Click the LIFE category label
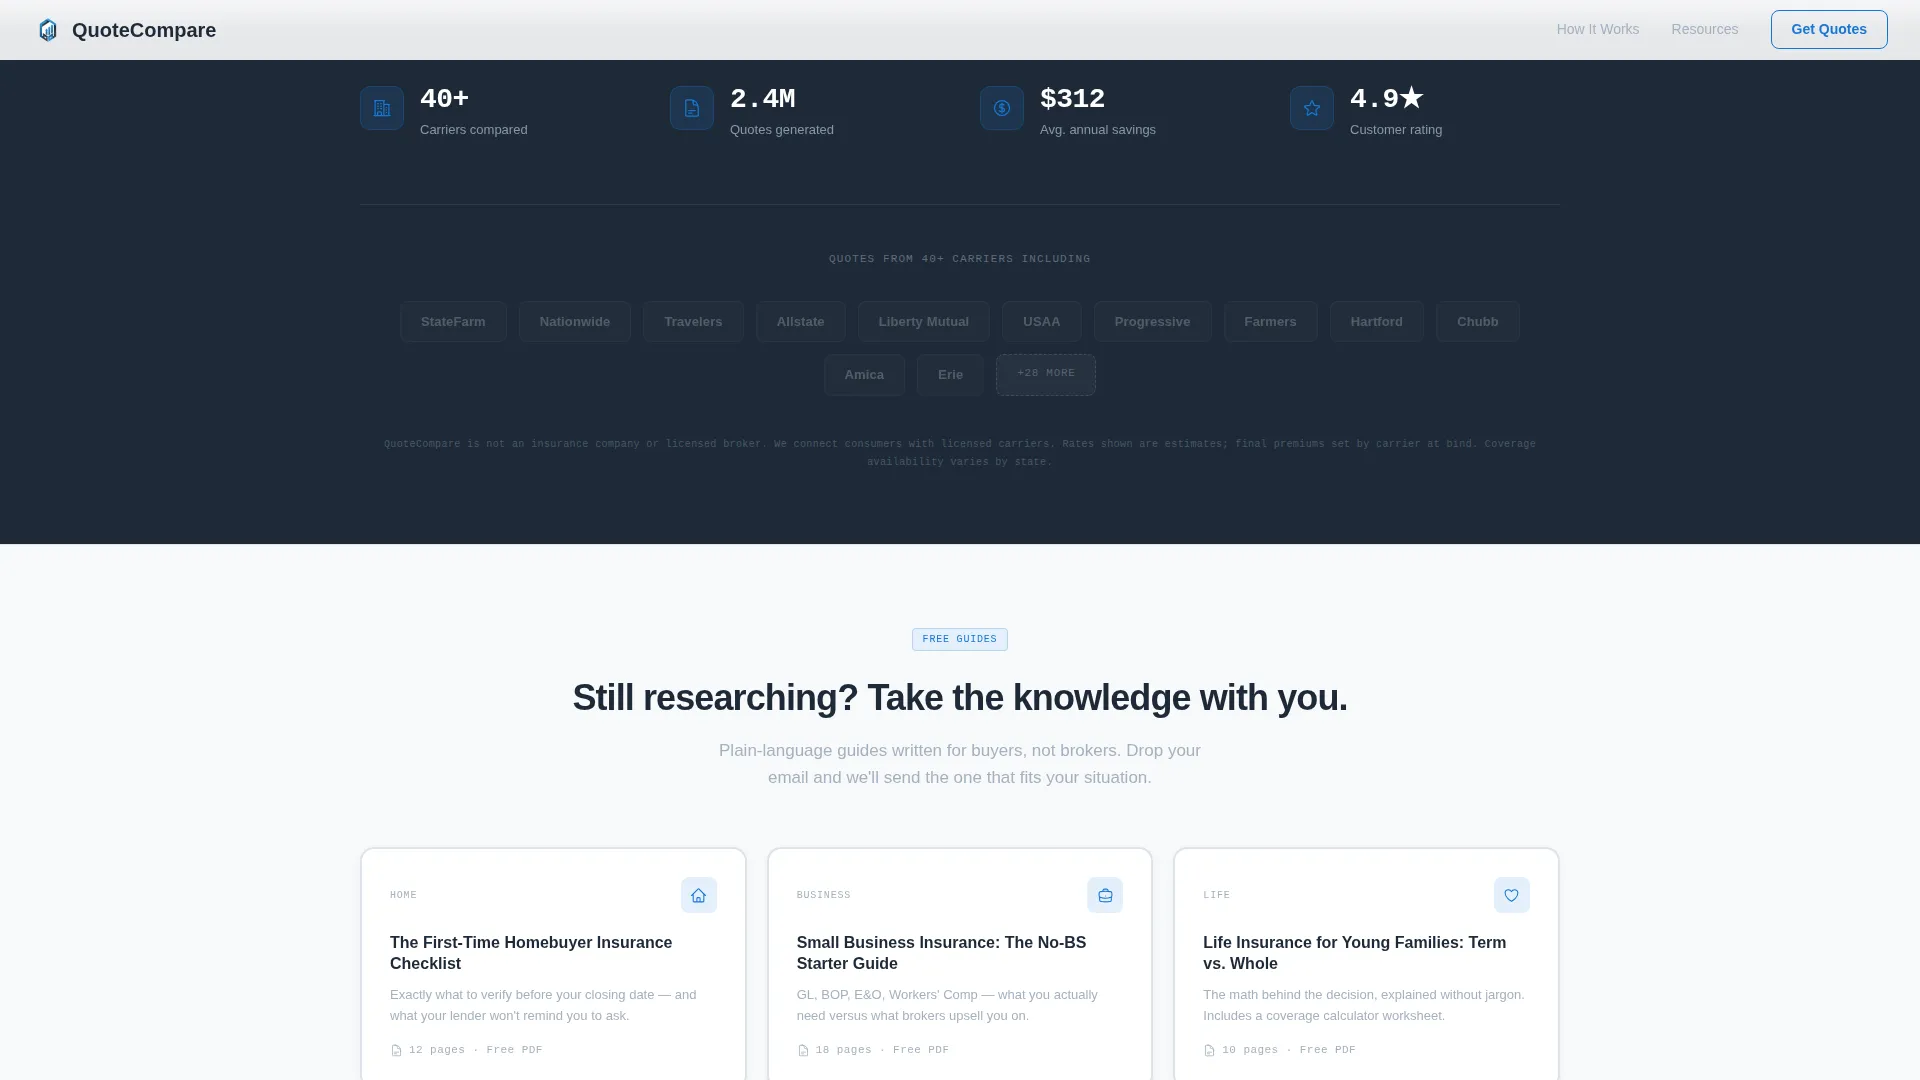The height and width of the screenshot is (1080, 1920). (x=1216, y=895)
